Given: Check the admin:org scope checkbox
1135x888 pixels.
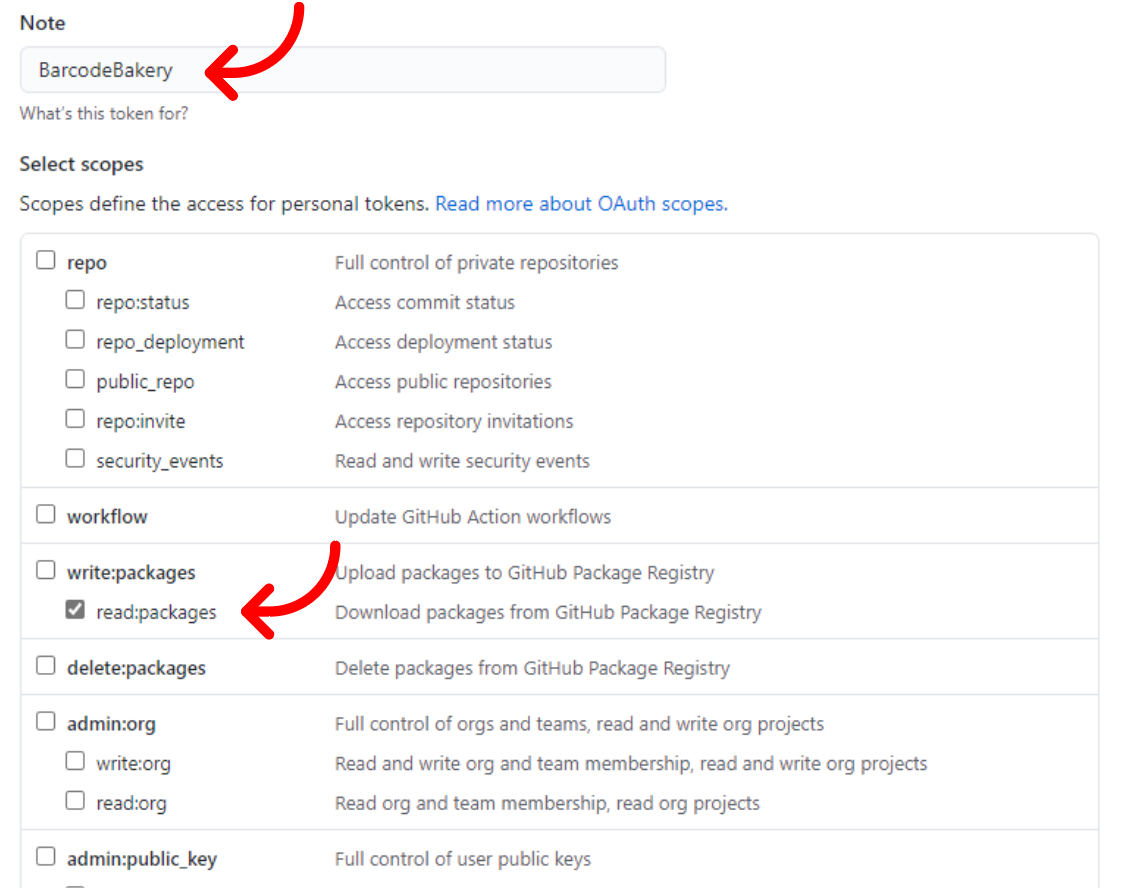Looking at the screenshot, I should pos(46,722).
